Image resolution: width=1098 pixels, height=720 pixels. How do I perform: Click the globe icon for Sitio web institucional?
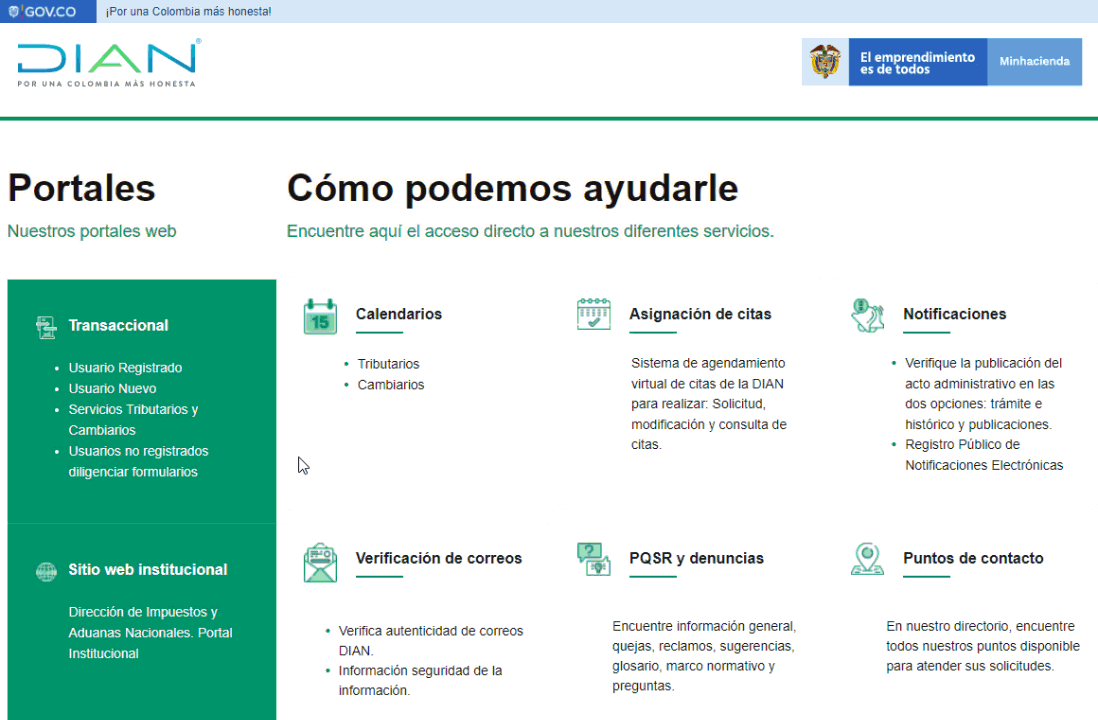[46, 571]
